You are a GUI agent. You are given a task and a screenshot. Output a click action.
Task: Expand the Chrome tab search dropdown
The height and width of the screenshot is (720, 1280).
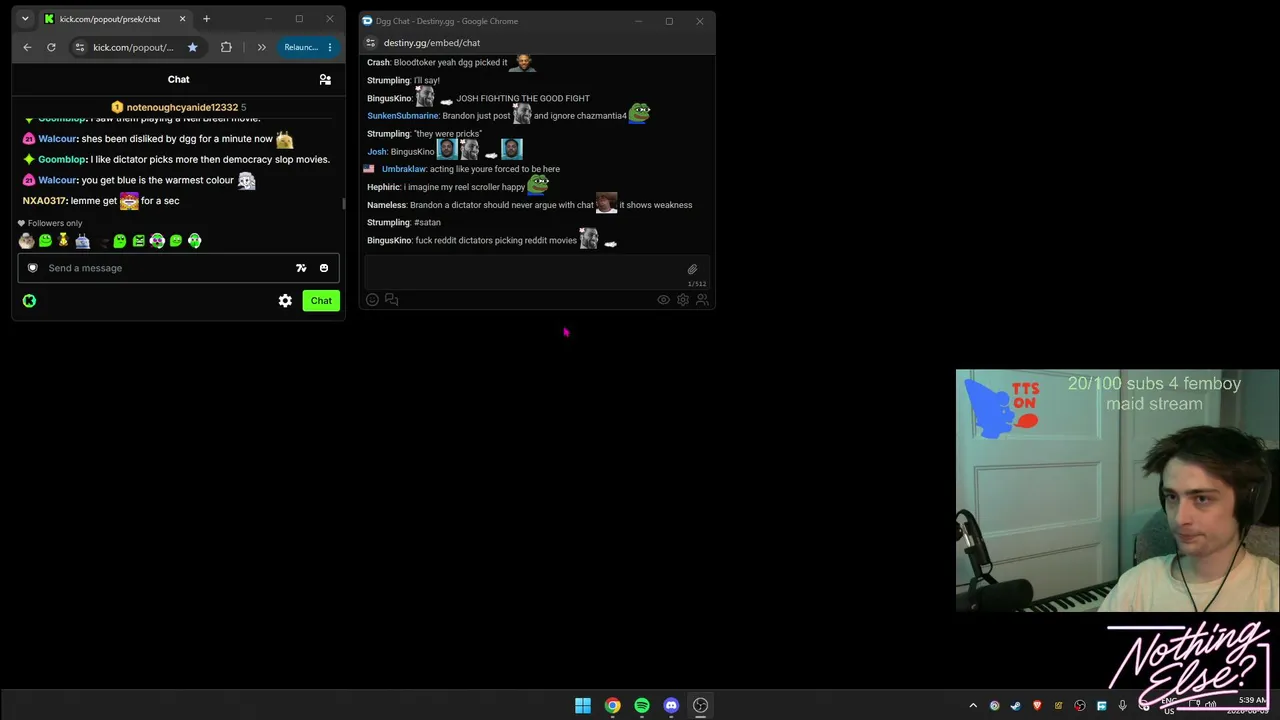25,19
